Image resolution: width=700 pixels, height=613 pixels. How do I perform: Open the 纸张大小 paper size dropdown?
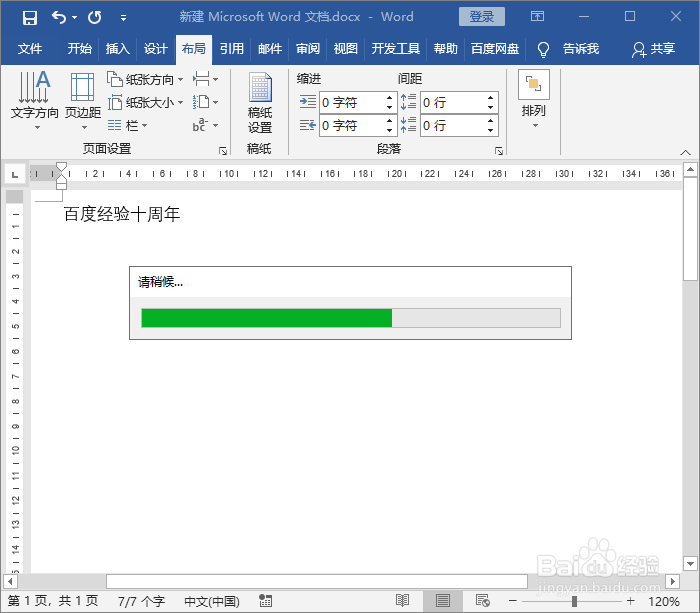click(x=145, y=103)
